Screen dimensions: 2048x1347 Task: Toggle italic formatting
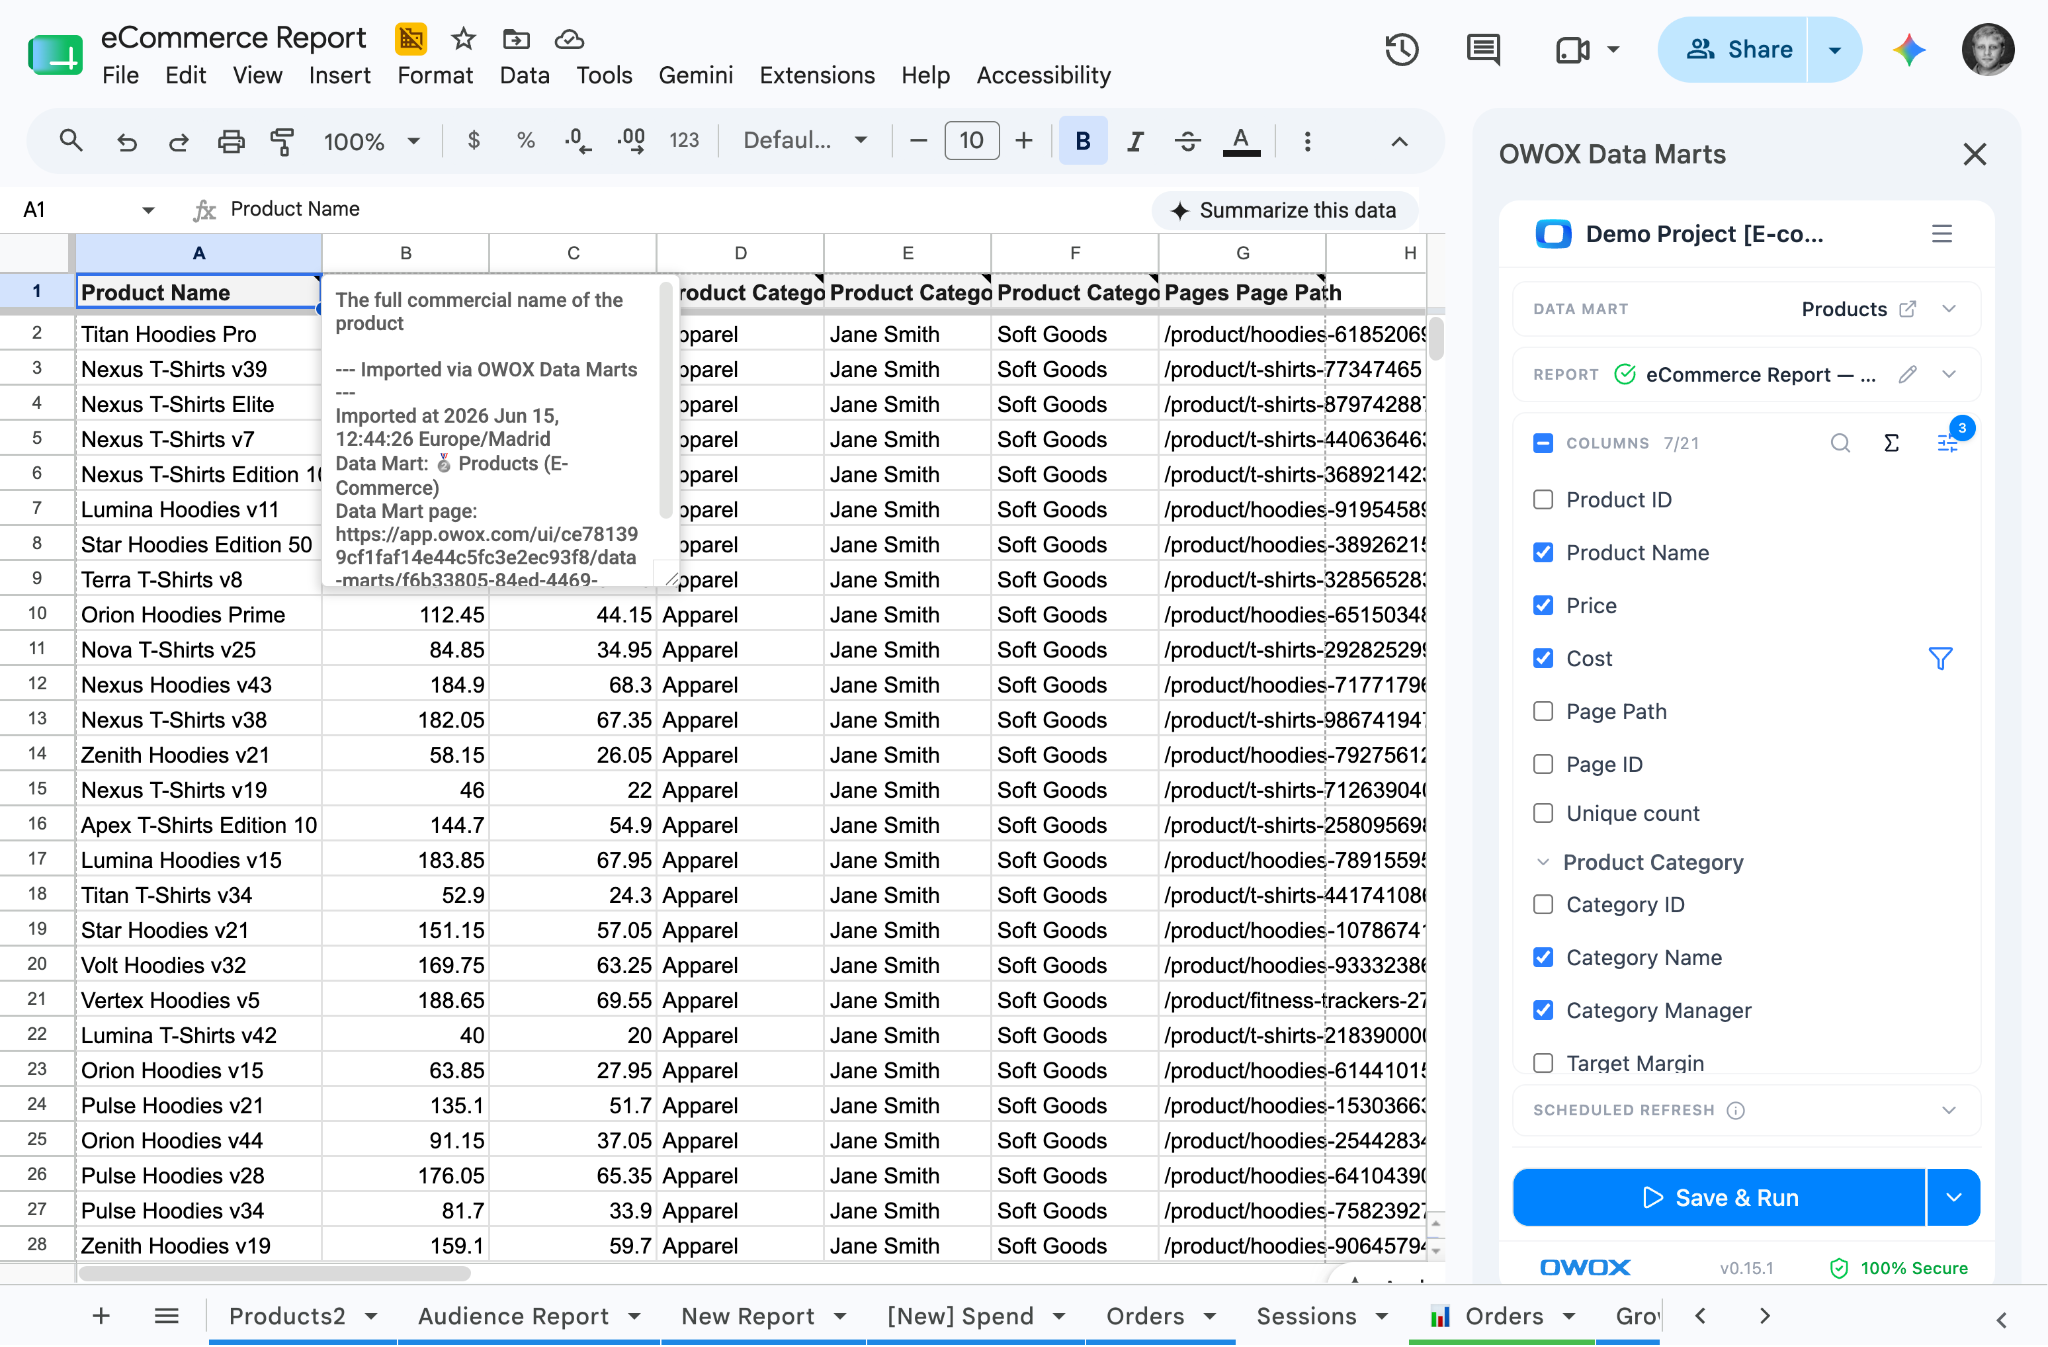coord(1135,141)
